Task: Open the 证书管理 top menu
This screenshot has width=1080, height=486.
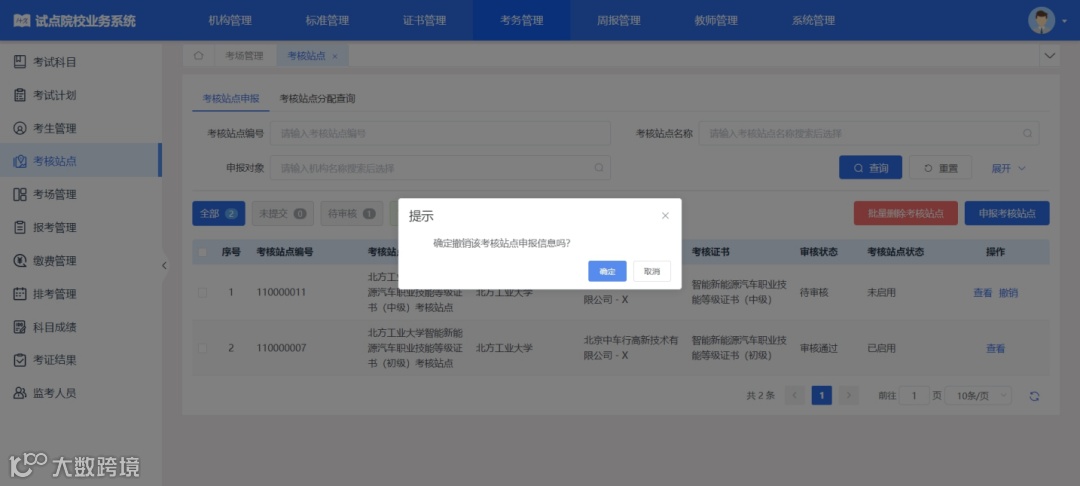Action: click(424, 21)
